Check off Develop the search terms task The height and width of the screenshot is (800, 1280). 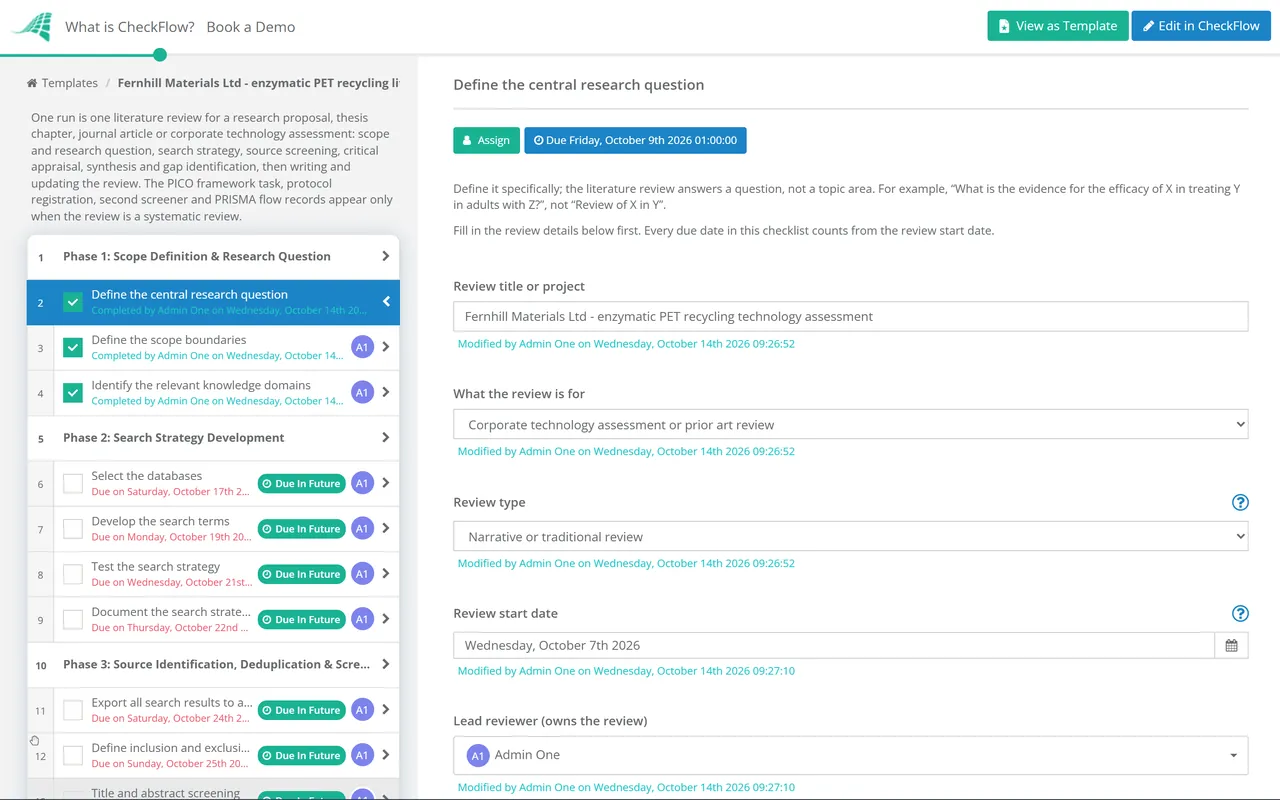coord(73,528)
